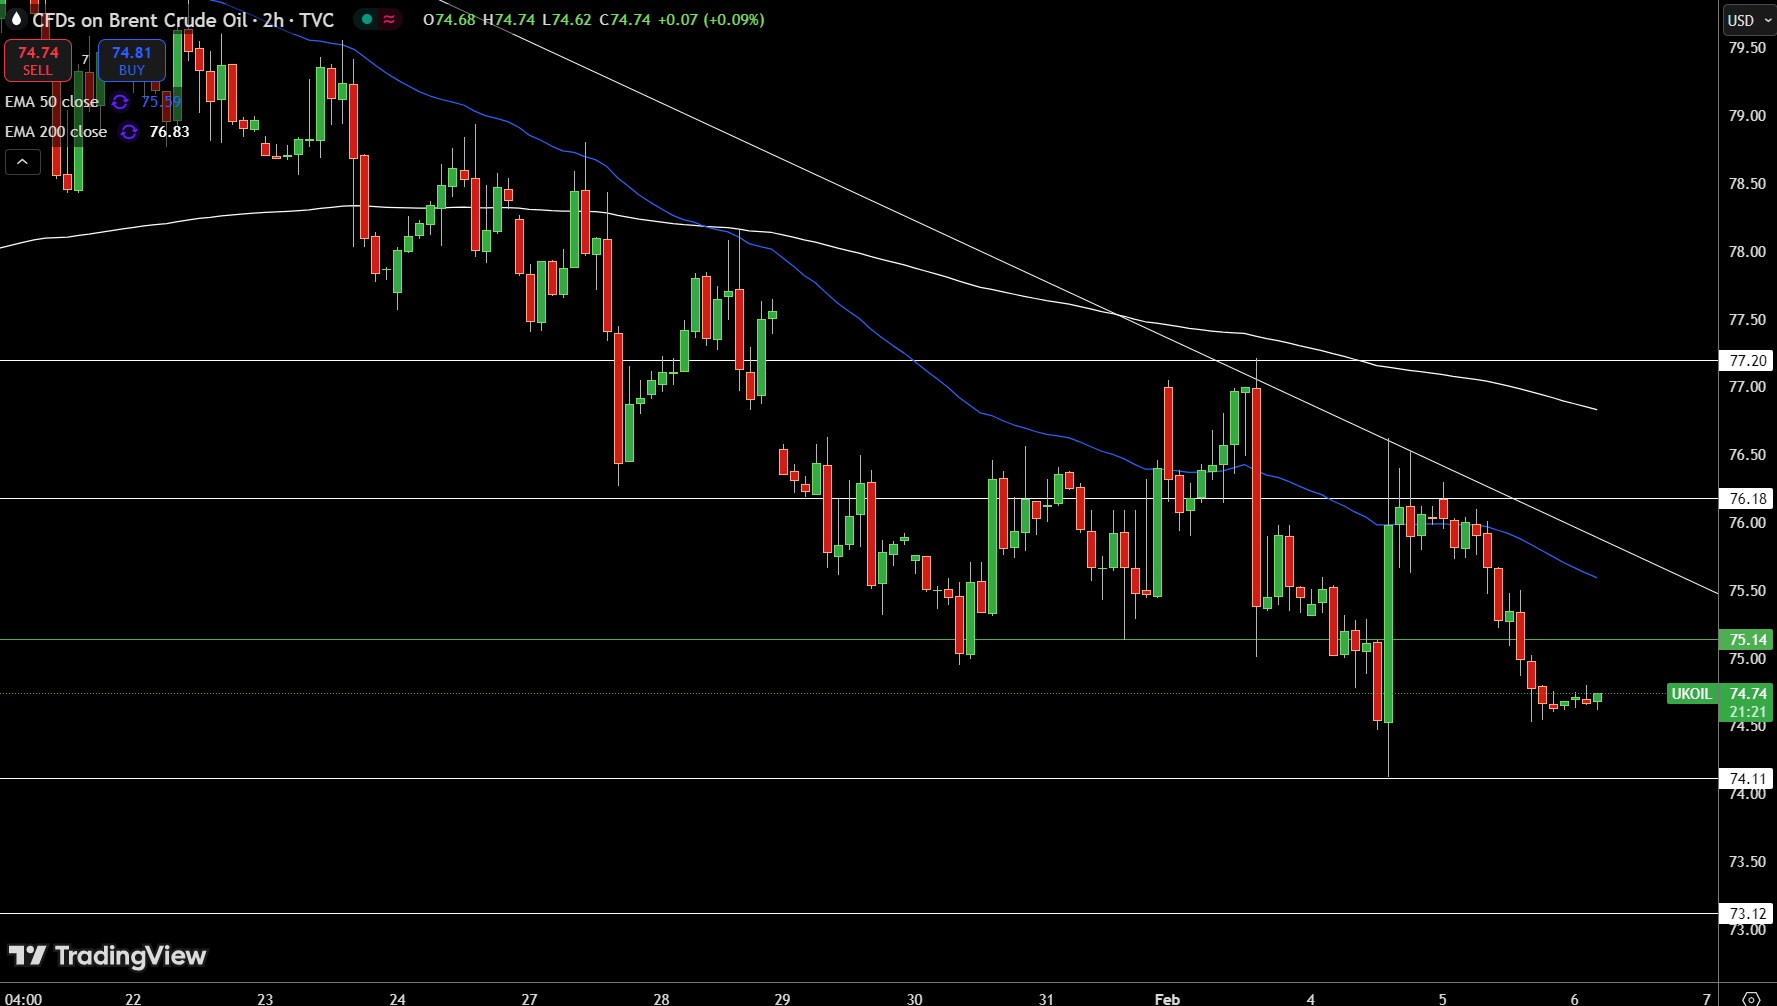Click the 76.50 price axis label

click(1747, 455)
